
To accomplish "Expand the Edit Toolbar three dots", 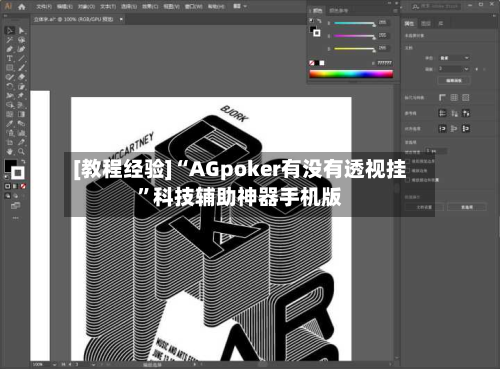I will (16, 218).
